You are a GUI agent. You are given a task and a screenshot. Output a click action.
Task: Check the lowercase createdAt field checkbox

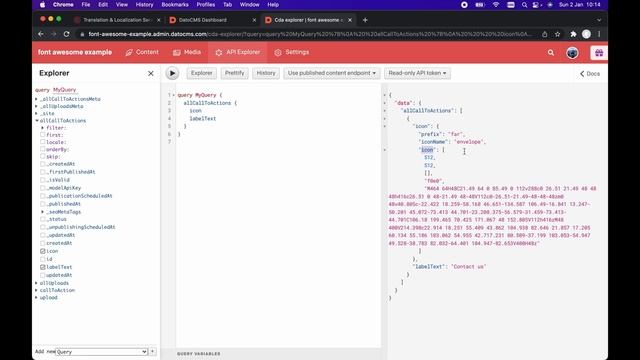(x=42, y=243)
